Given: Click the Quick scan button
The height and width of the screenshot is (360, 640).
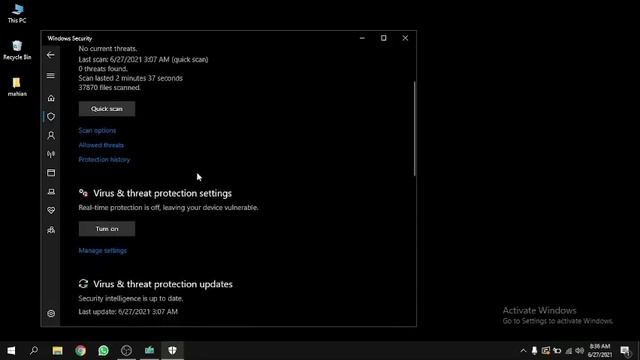Looking at the screenshot, I should [x=107, y=109].
